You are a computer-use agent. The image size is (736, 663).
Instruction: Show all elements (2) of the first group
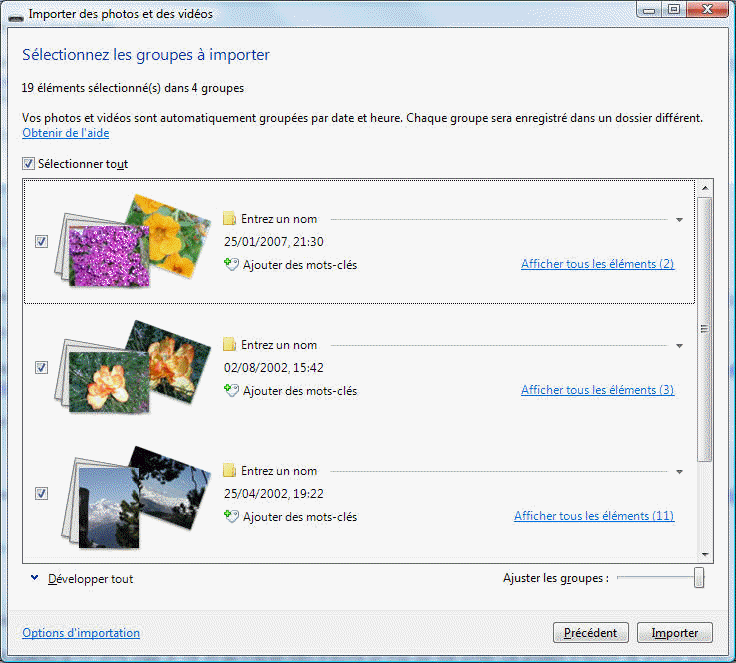tap(598, 264)
